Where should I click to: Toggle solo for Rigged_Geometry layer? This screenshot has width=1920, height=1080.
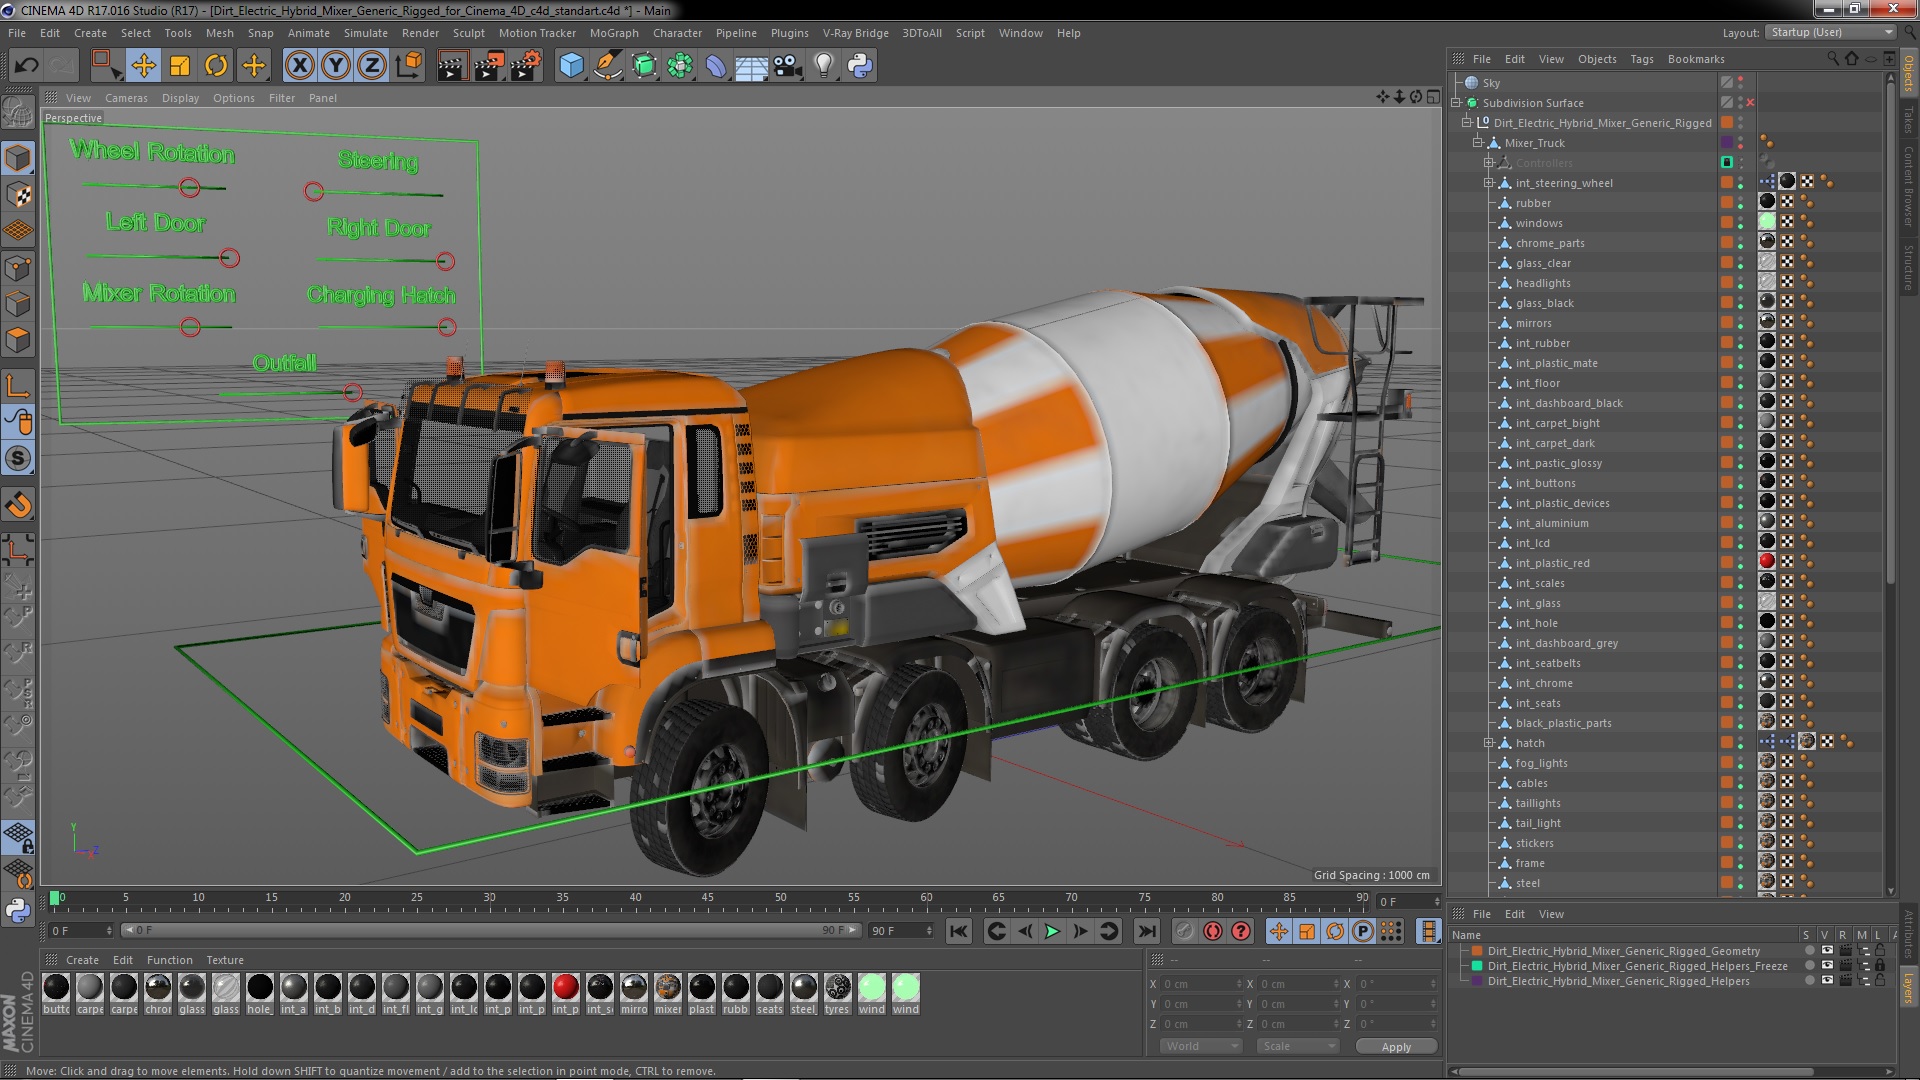click(1809, 951)
